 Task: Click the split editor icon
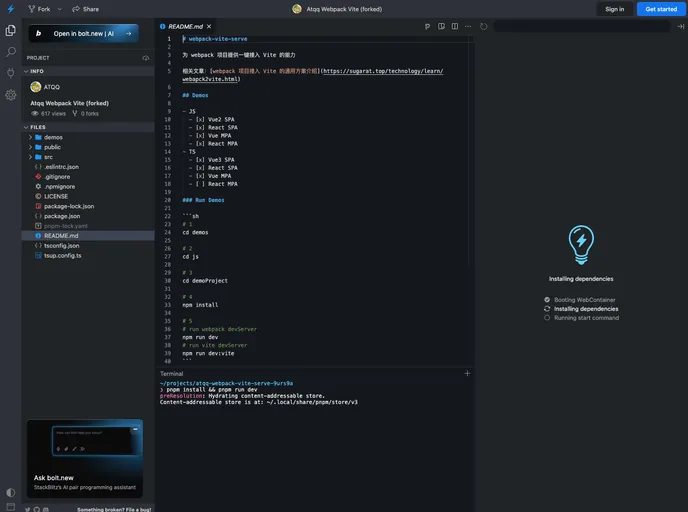(x=455, y=26)
